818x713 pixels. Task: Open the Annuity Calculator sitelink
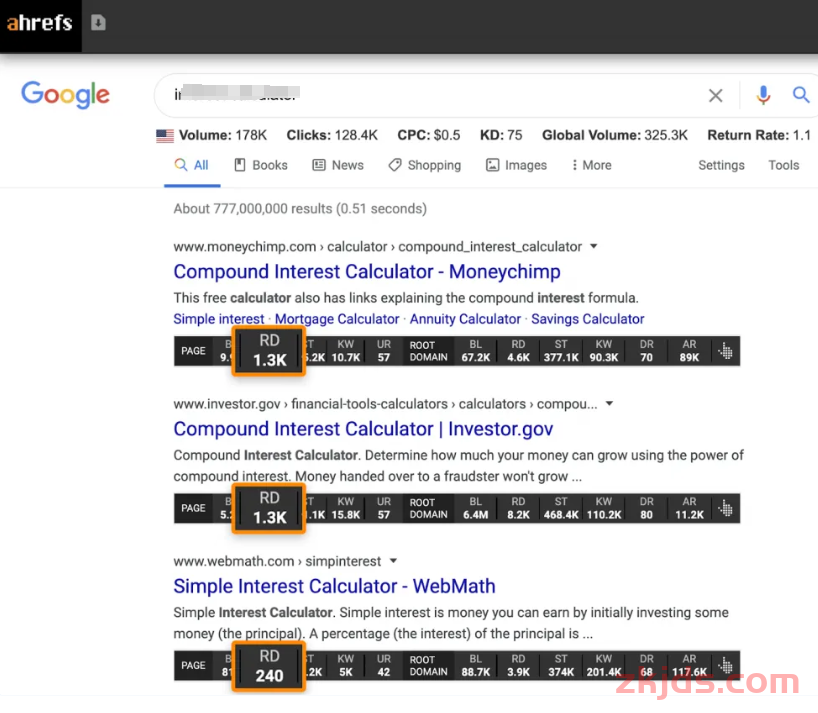tap(465, 319)
